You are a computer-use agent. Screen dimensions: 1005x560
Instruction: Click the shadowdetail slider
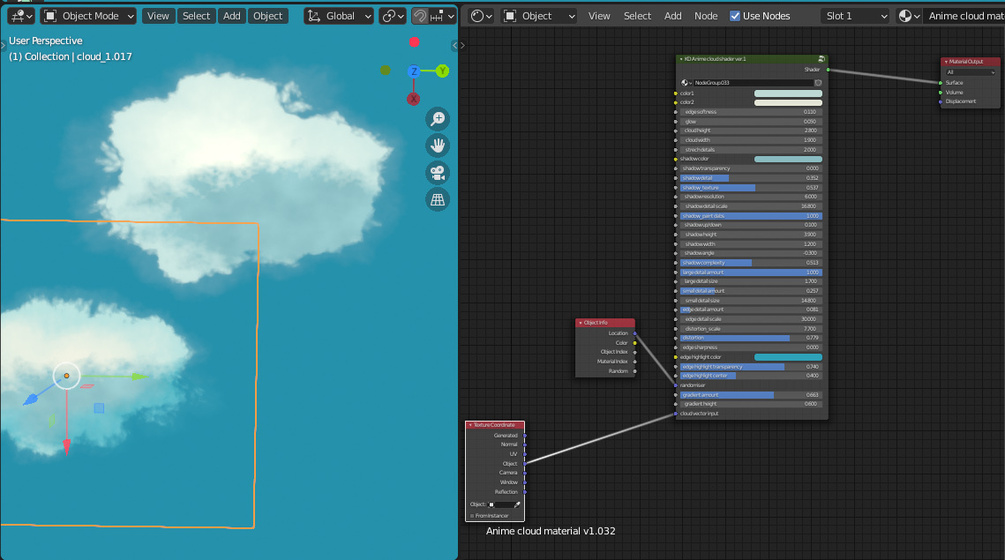pos(751,178)
